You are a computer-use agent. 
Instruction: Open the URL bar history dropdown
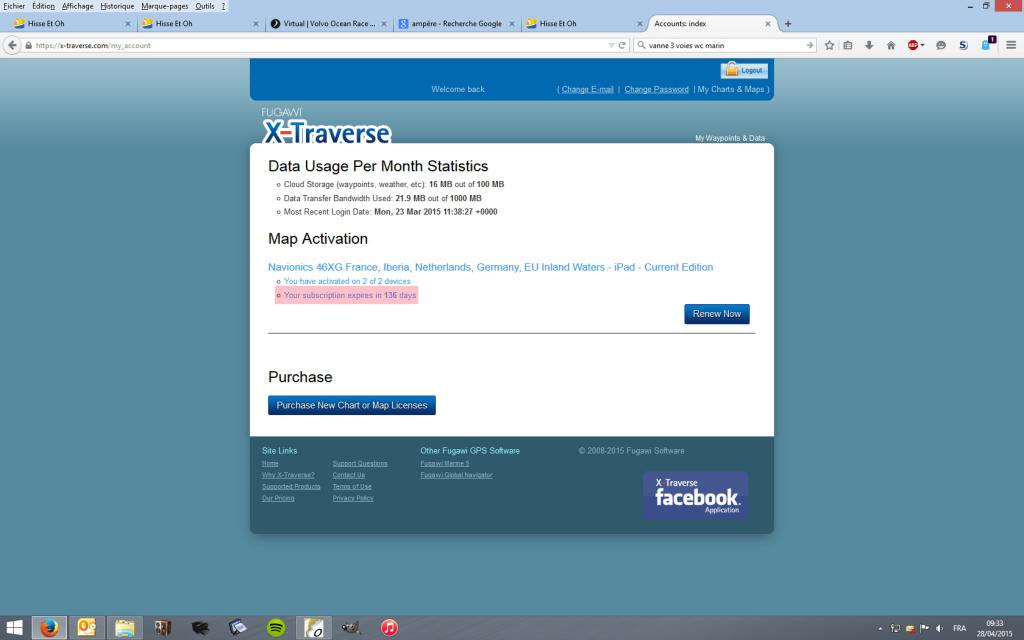pos(611,45)
